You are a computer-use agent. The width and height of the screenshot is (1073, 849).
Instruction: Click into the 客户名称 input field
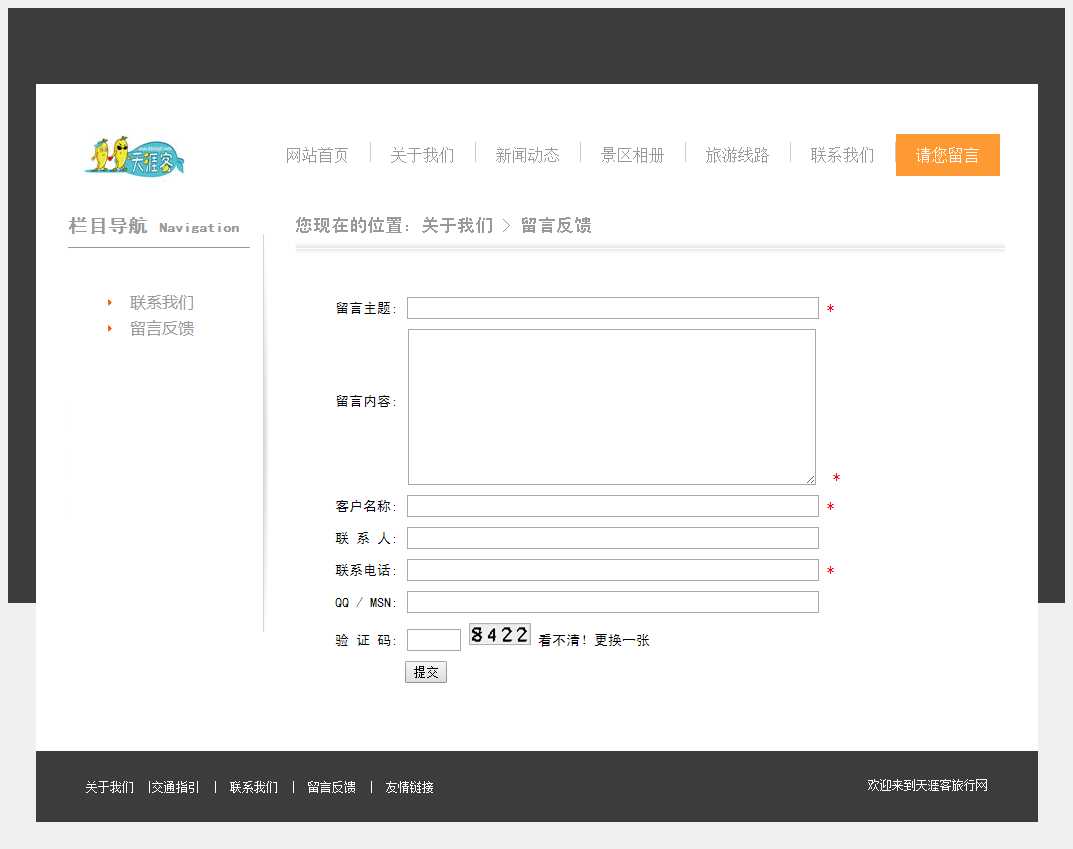click(612, 506)
